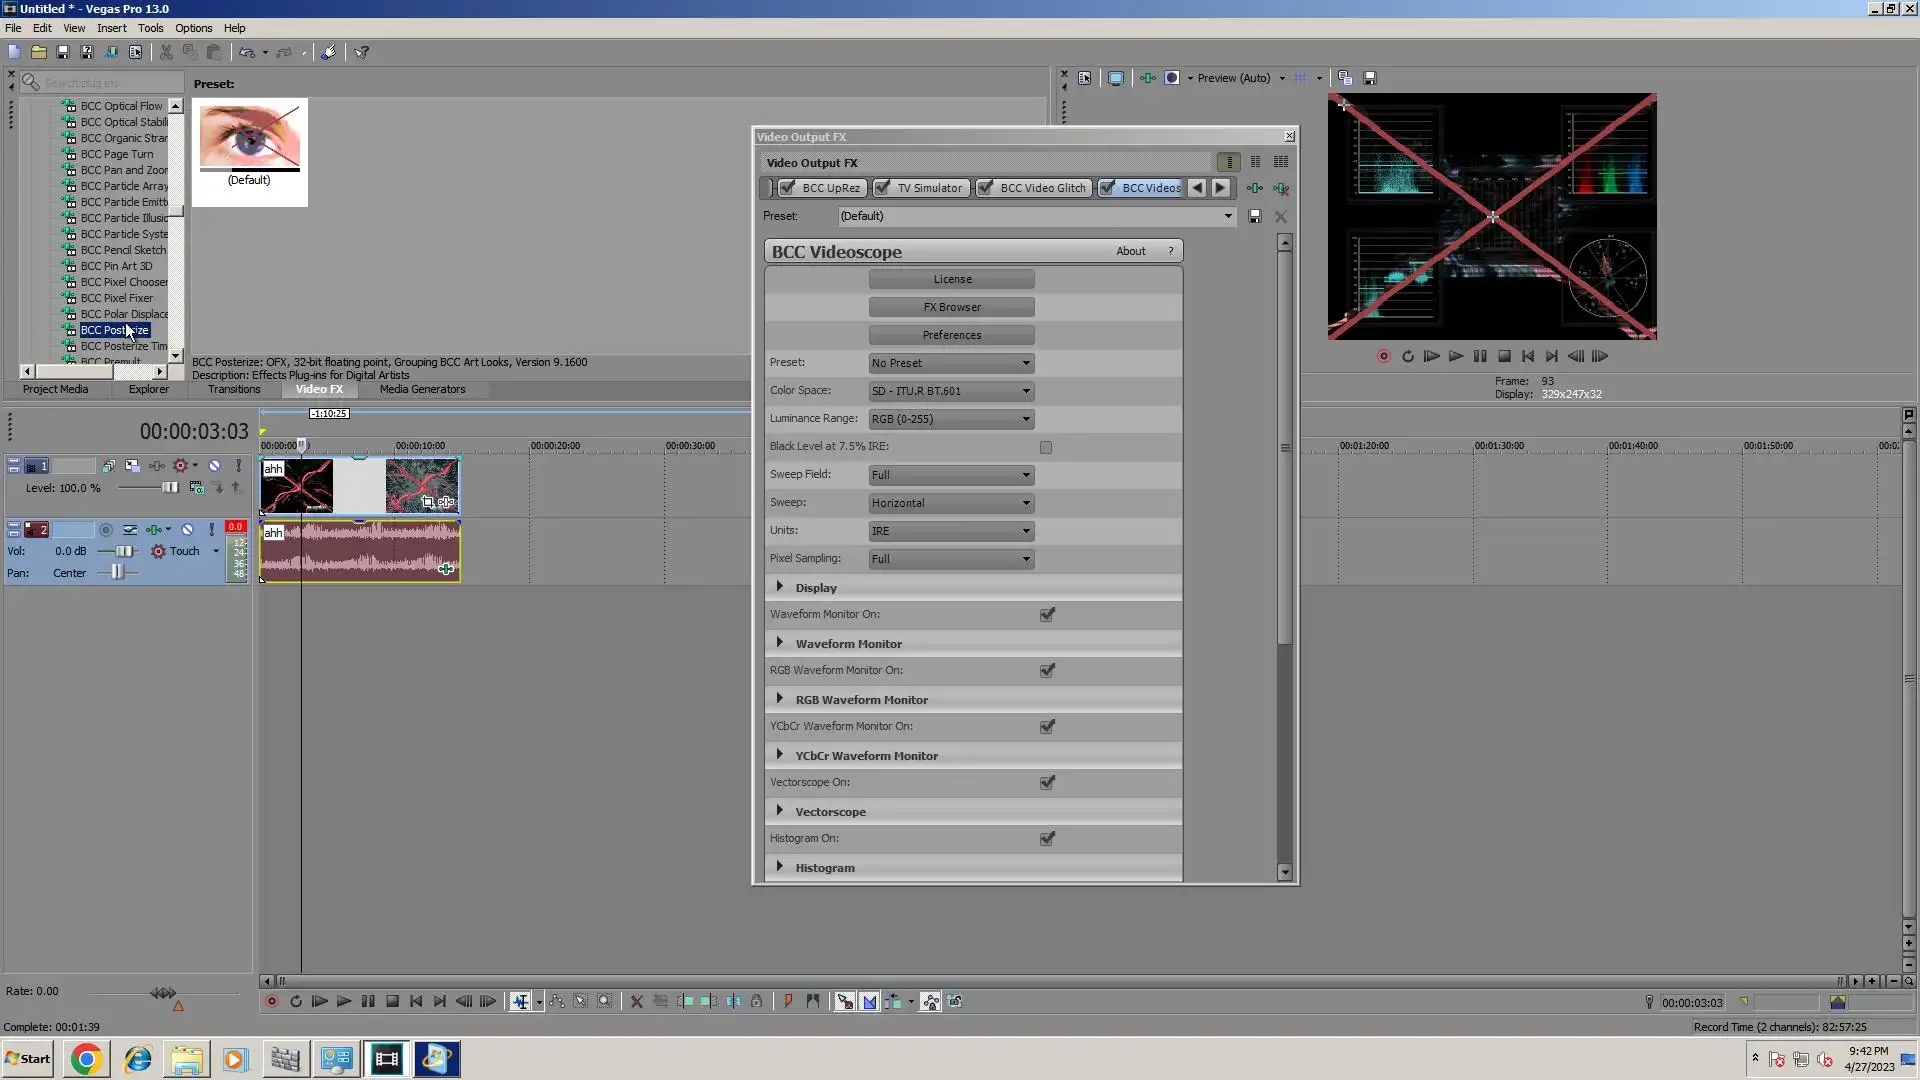Click the FX Browser button

tap(951, 307)
